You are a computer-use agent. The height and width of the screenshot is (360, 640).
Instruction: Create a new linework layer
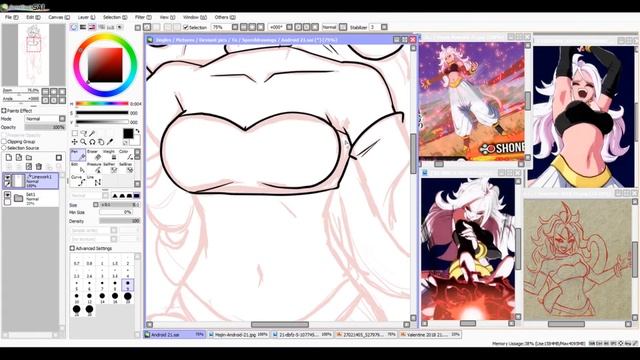pos(19,158)
